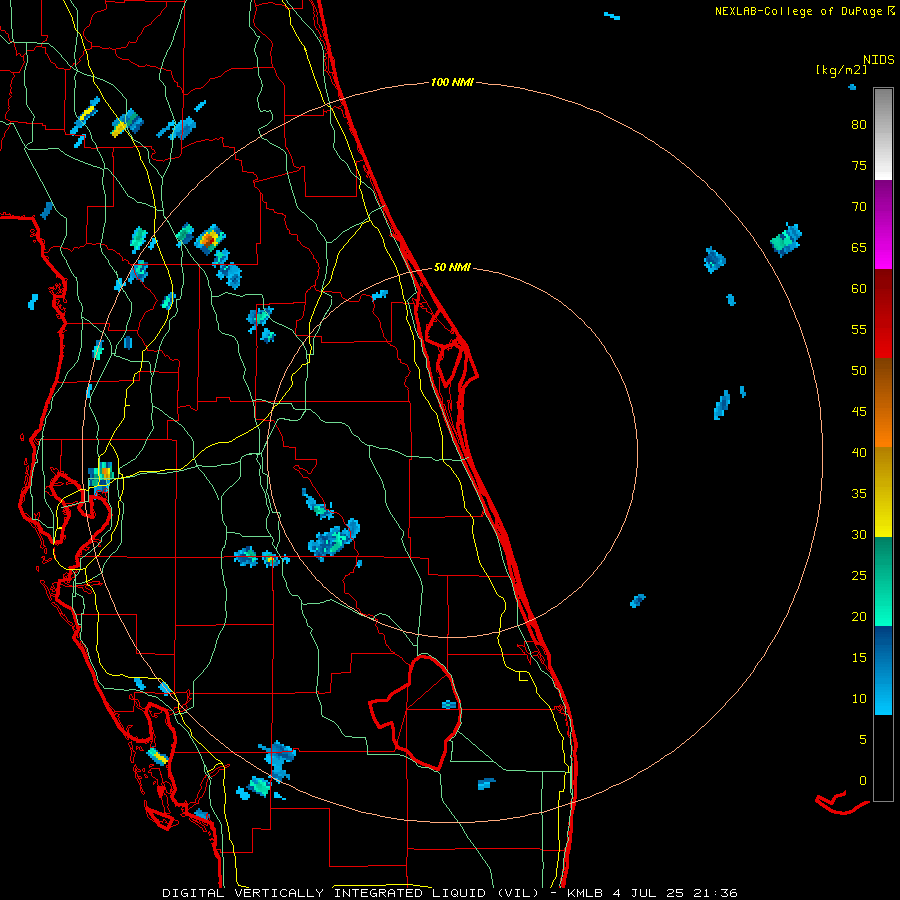This screenshot has height=900, width=900.
Task: Click the 75 value on the scale
Action: 859,165
